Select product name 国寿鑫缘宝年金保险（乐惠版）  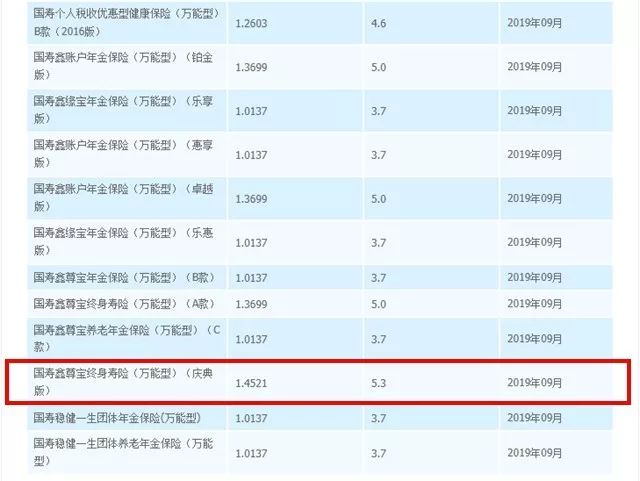[x=123, y=241]
